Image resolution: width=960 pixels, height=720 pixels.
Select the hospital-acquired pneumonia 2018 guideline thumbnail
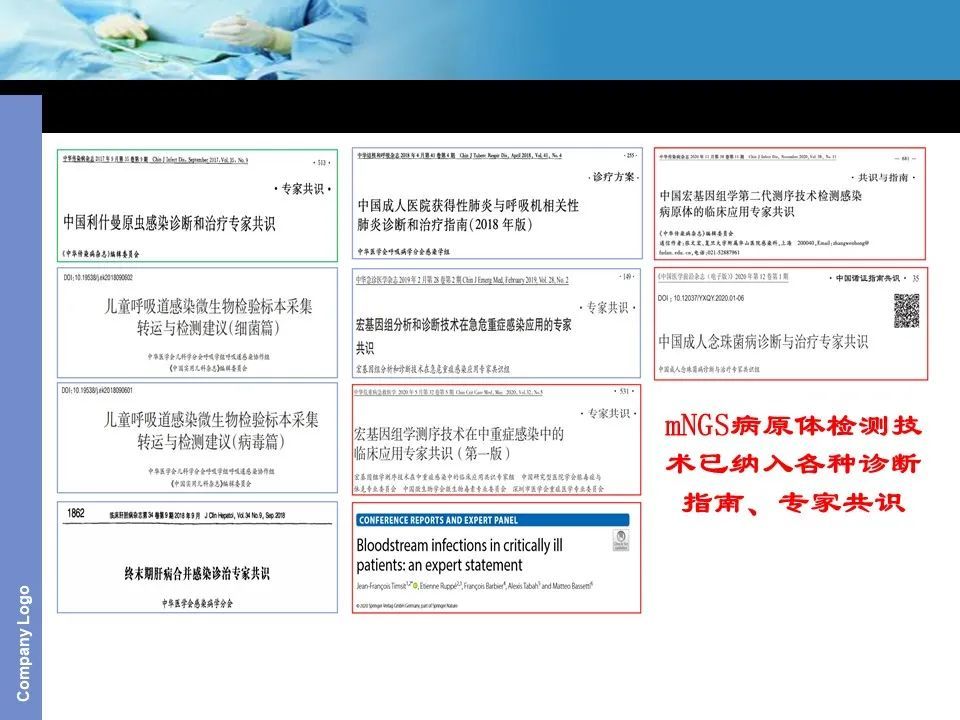[497, 203]
